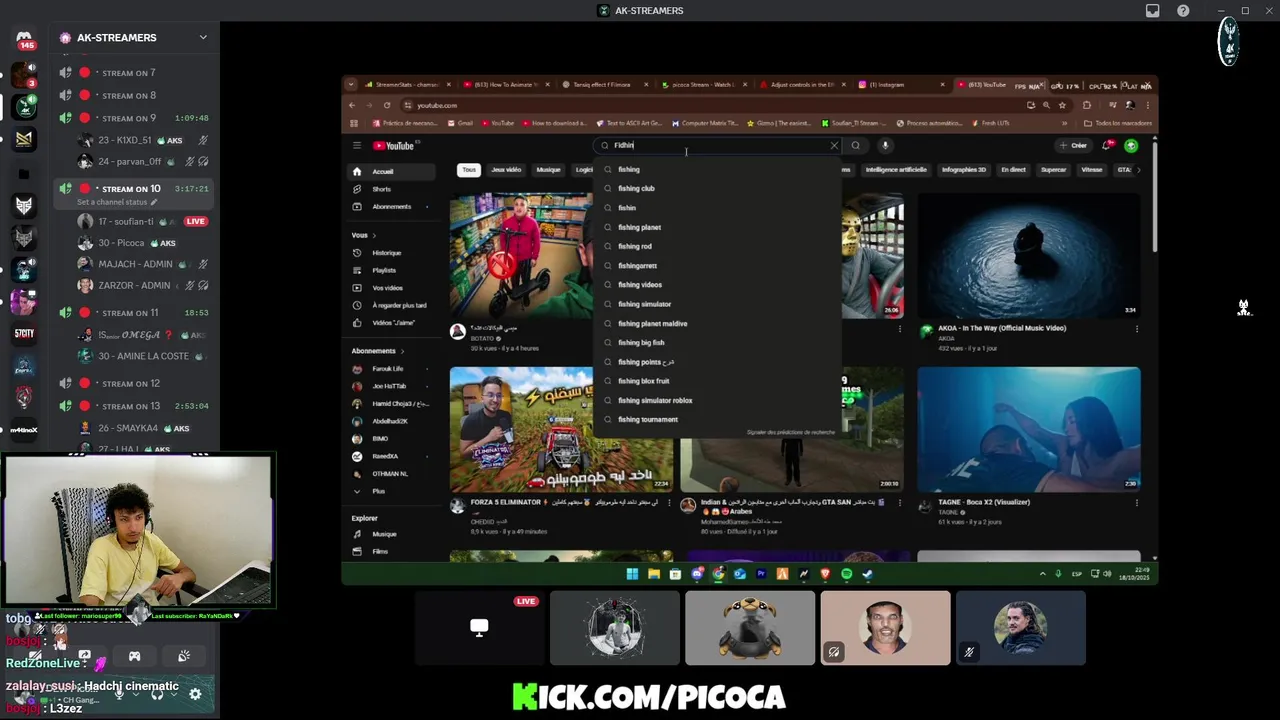Open the 57CITY server icon
Viewport: 1280px width, 720px height.
point(24,334)
